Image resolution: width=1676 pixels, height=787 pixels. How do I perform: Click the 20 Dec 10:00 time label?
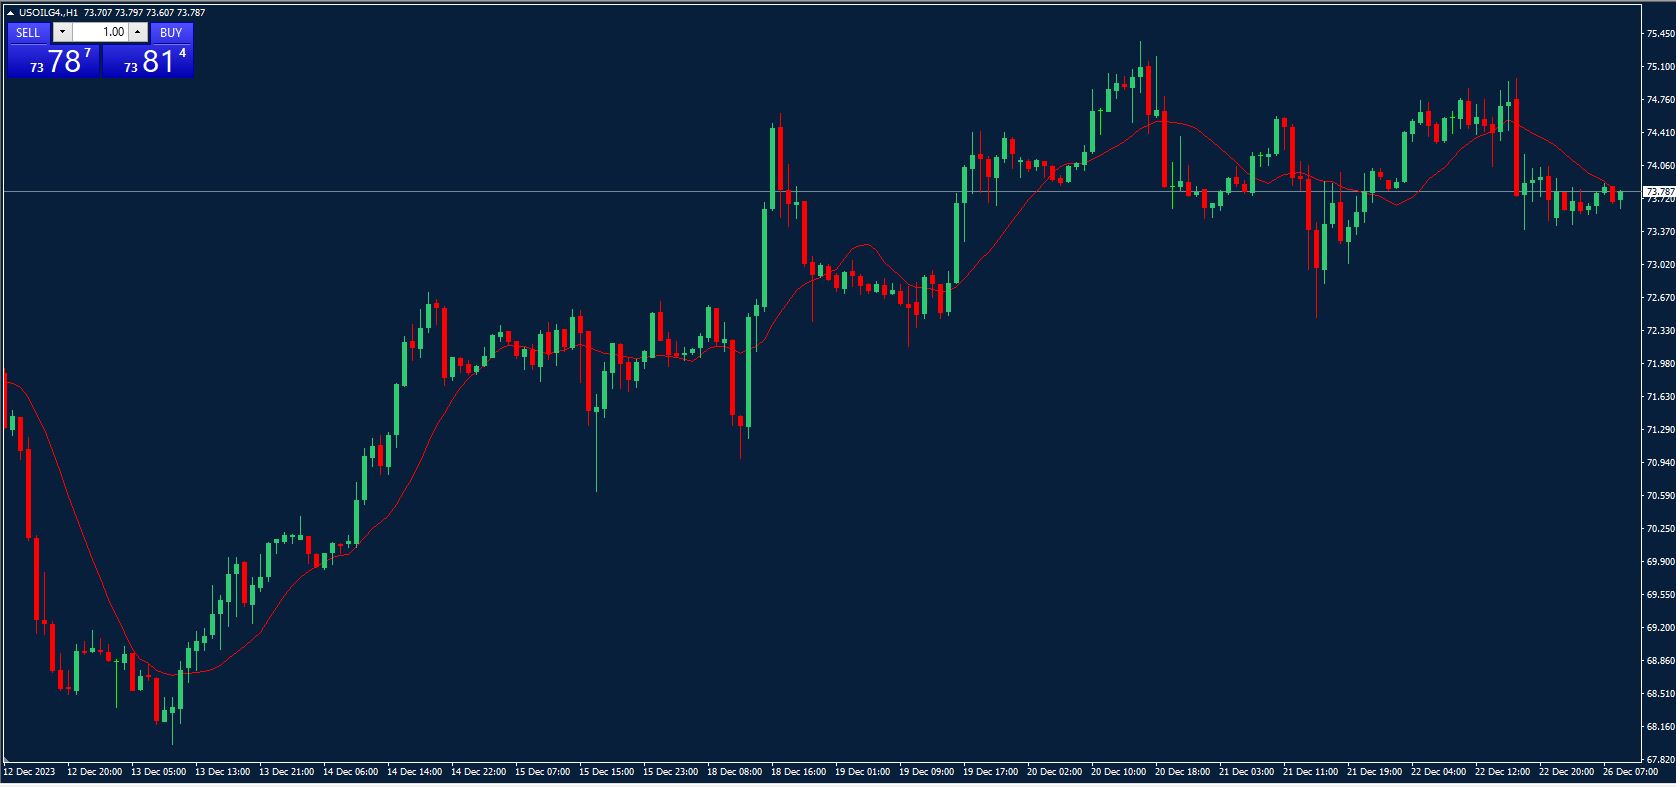coord(1118,772)
